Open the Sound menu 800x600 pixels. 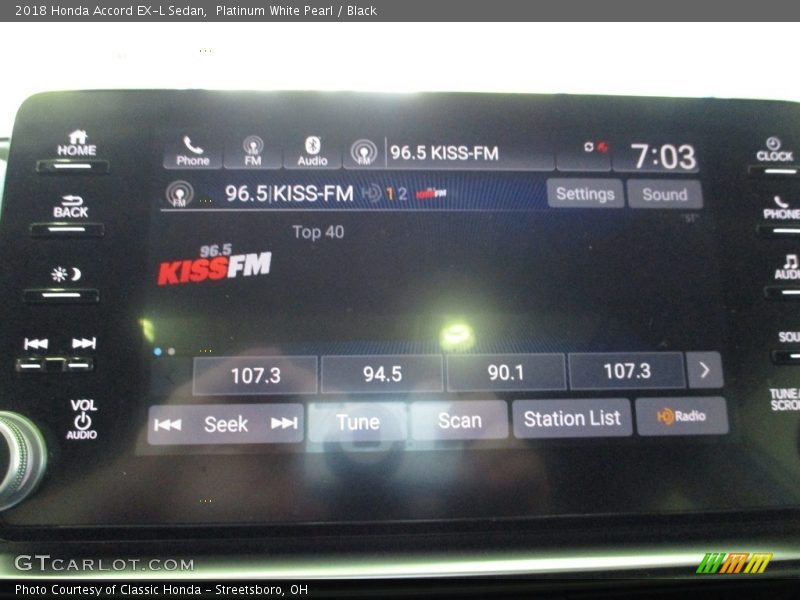(x=665, y=194)
